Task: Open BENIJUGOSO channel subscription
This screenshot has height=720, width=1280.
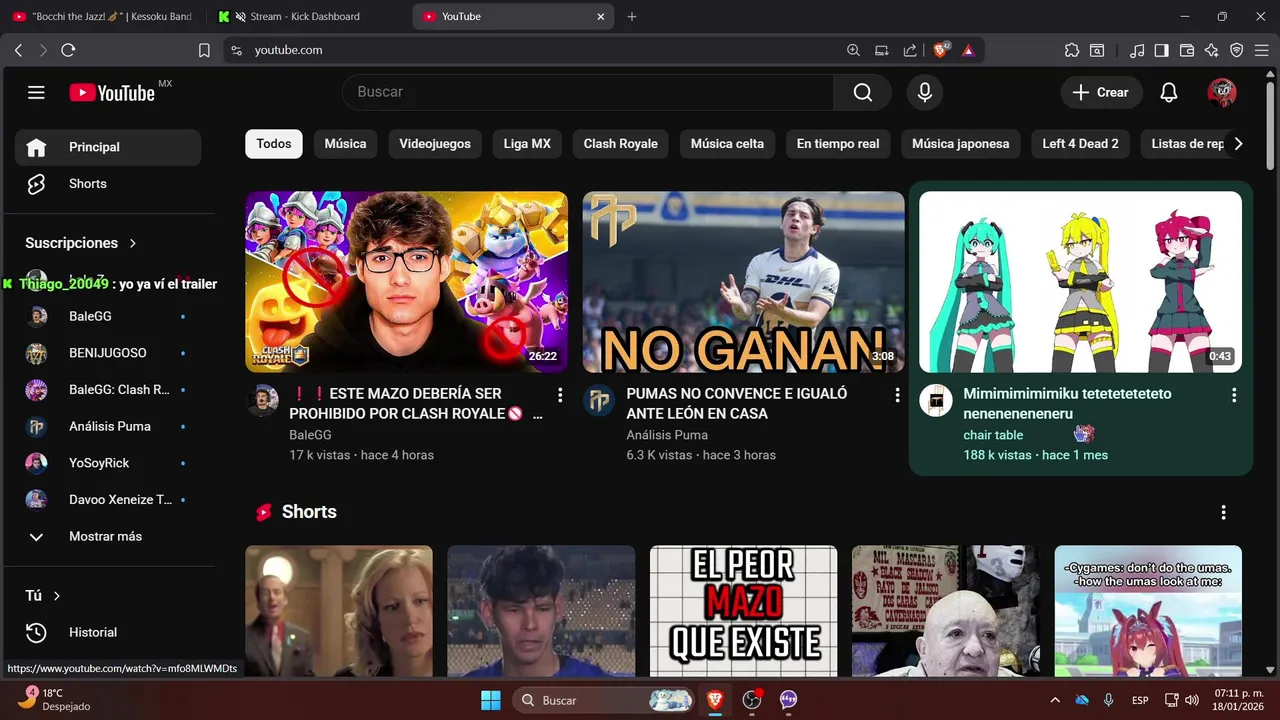Action: tap(108, 353)
